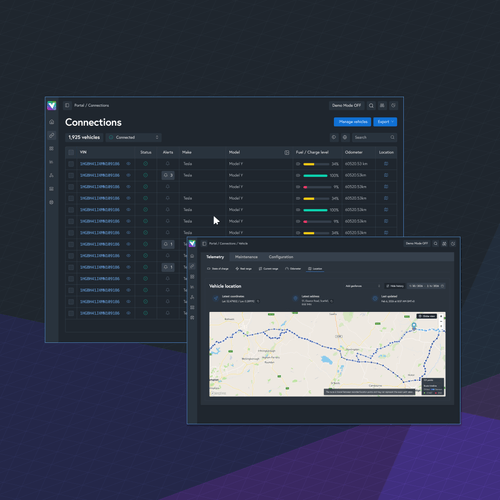Click the 34% charge bar in the first row
This screenshot has width=500, height=500.
315,164
